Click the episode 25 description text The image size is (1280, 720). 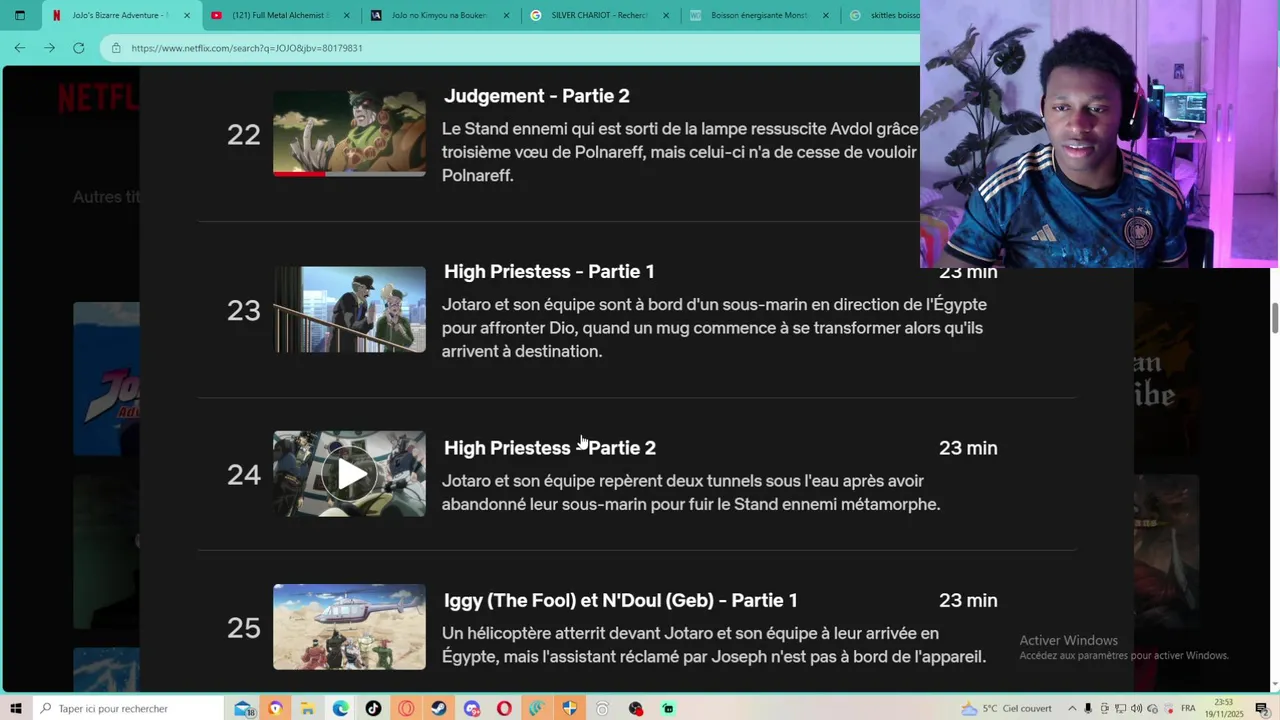click(x=714, y=645)
